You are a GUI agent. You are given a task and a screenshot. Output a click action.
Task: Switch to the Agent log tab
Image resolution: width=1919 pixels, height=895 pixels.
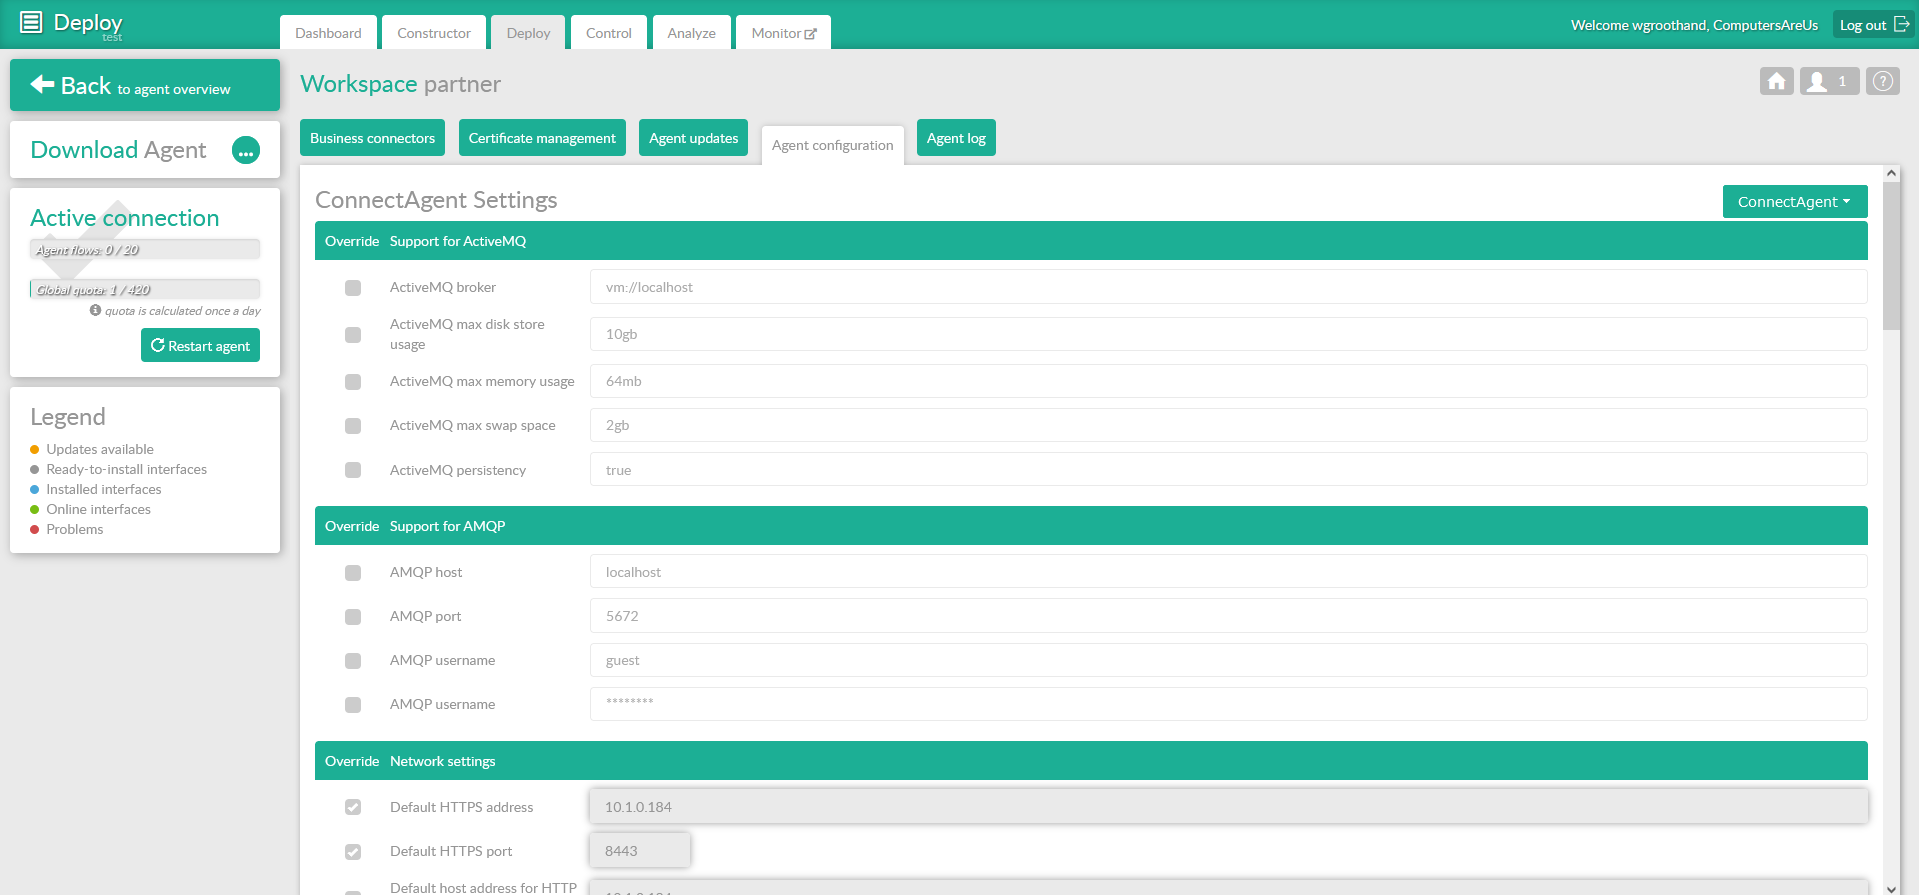click(x=955, y=138)
